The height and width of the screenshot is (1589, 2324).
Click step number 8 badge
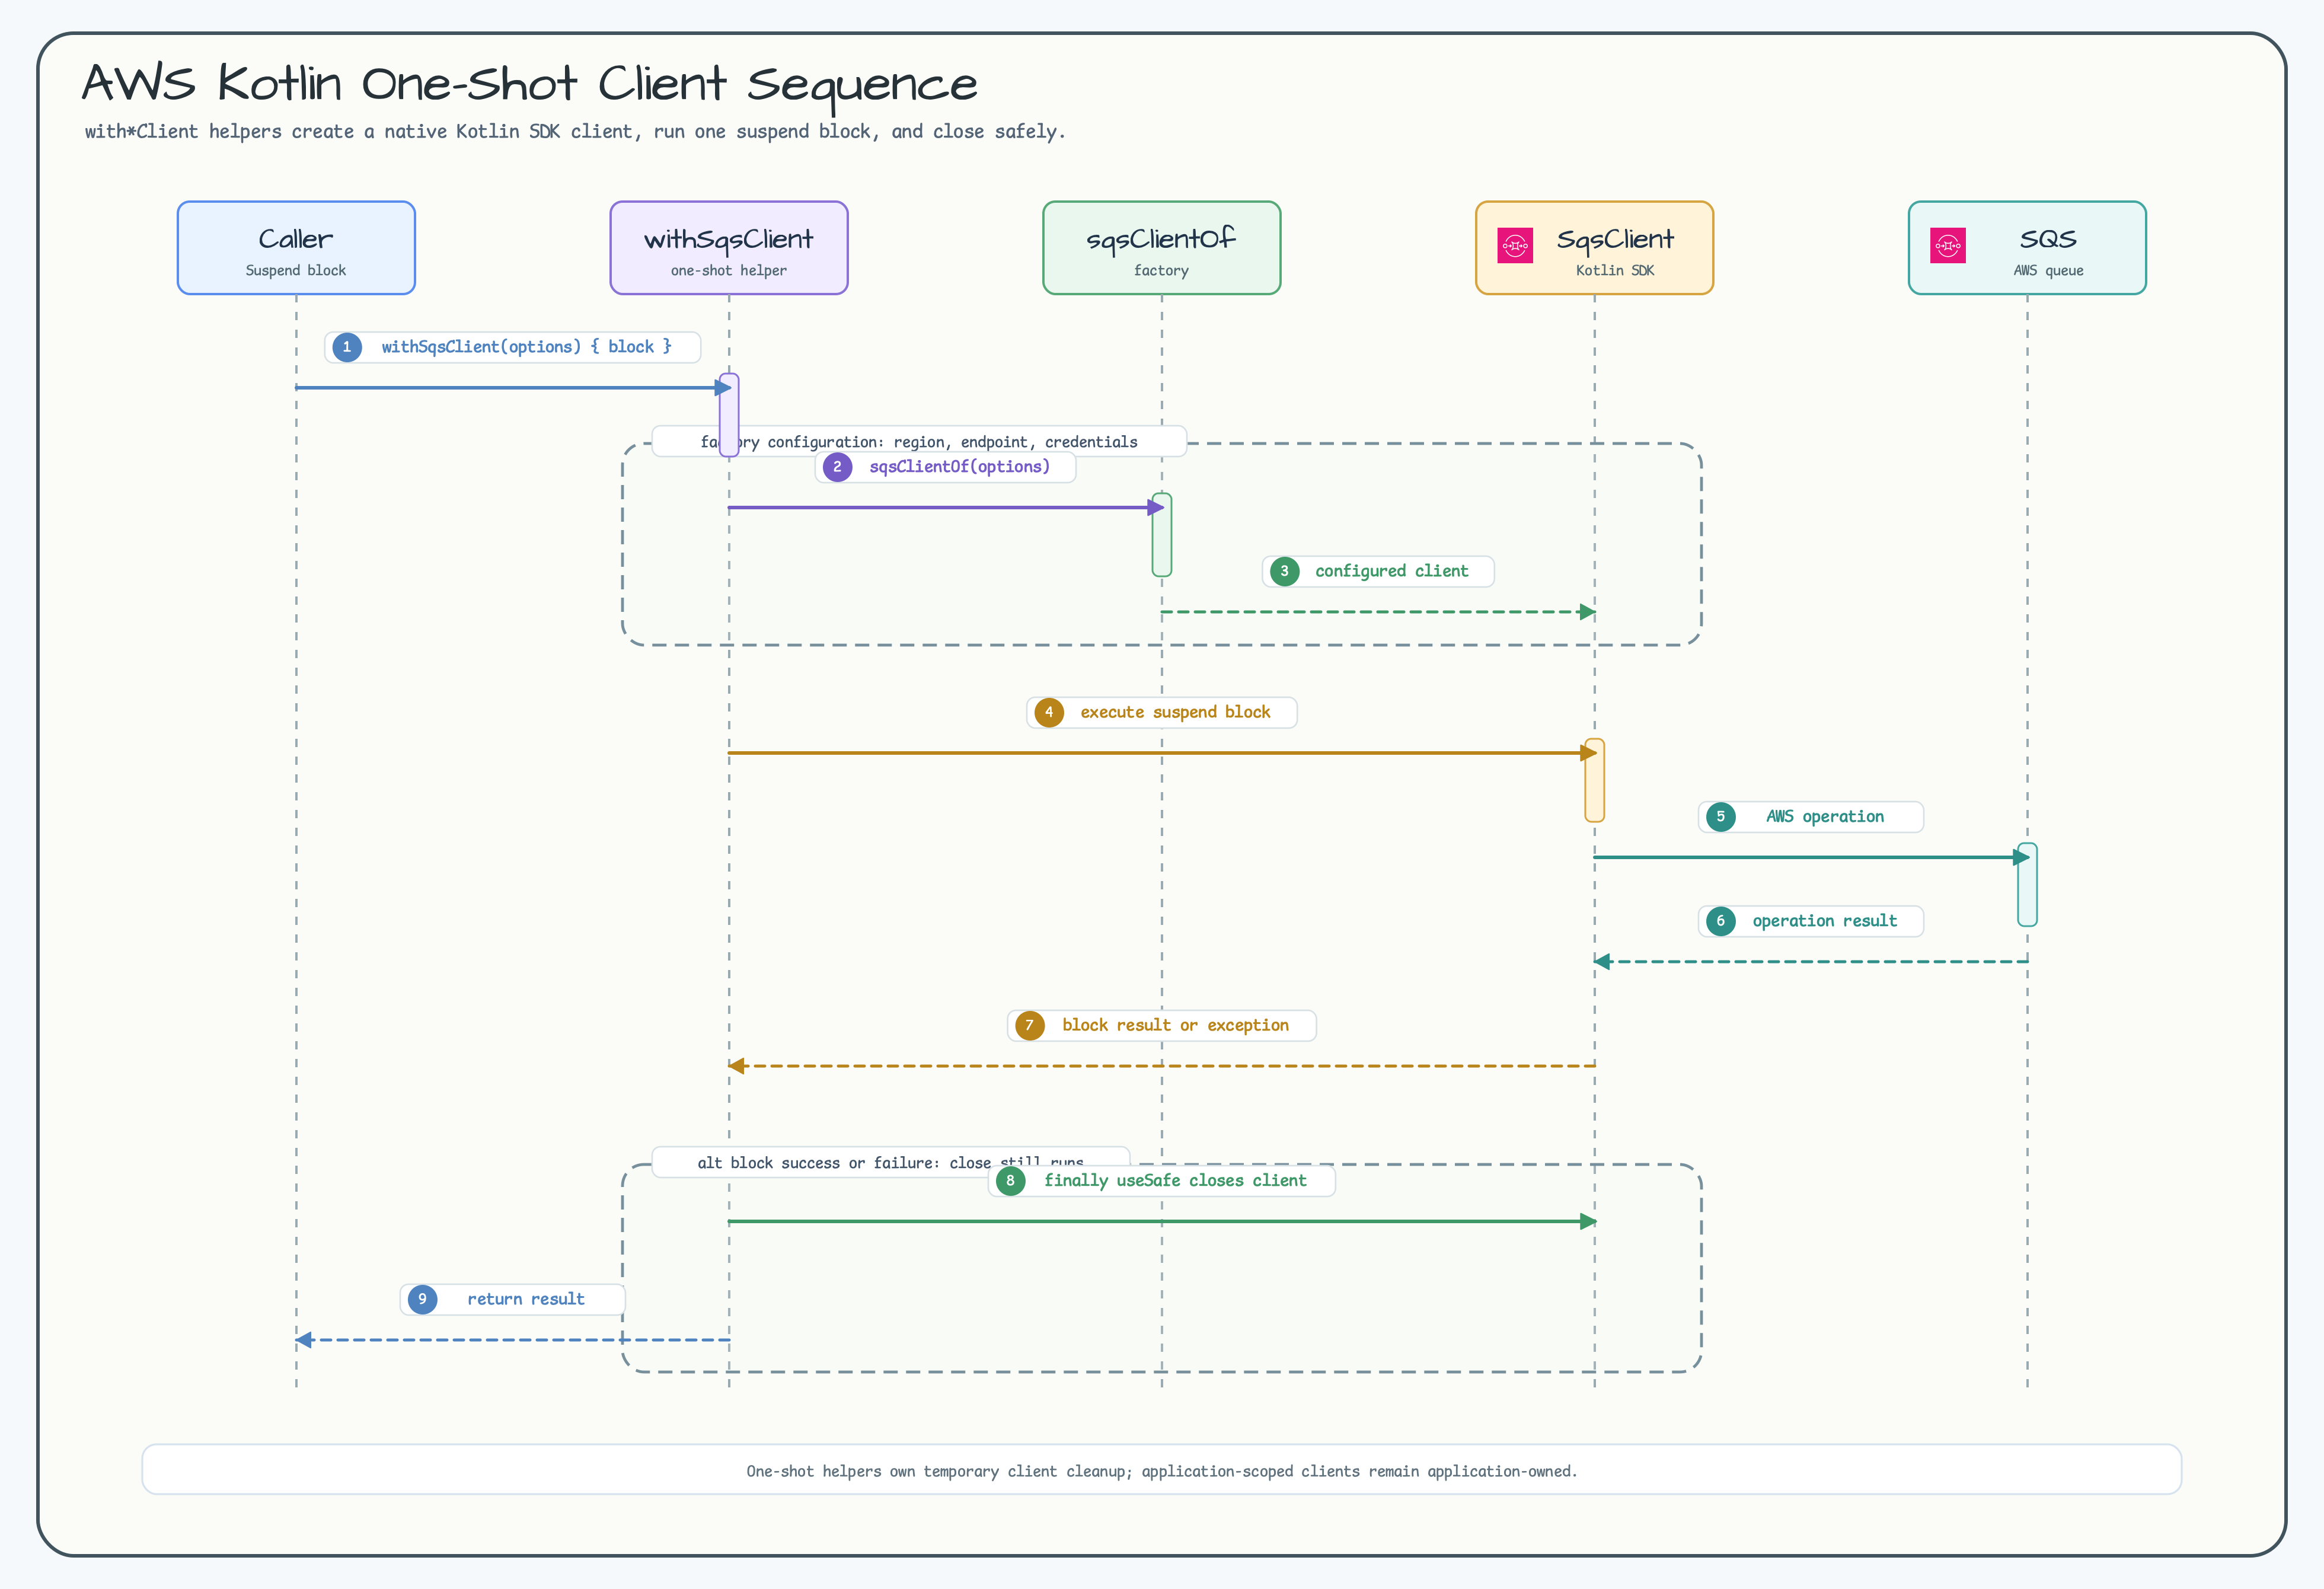pos(1011,1181)
